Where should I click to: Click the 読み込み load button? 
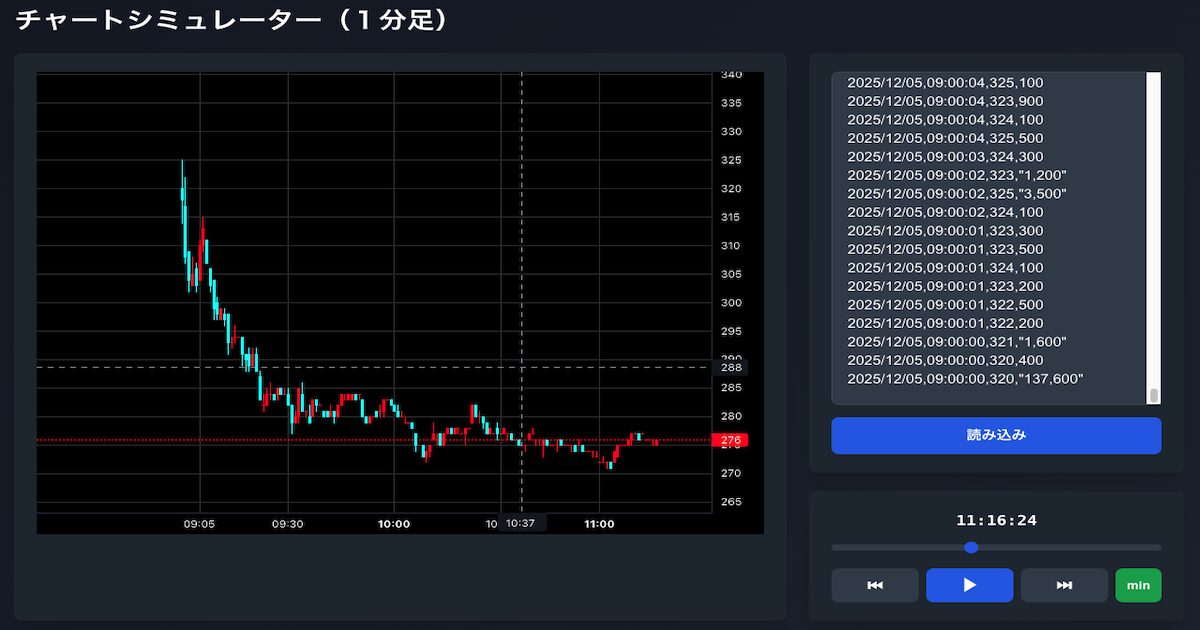coord(996,435)
